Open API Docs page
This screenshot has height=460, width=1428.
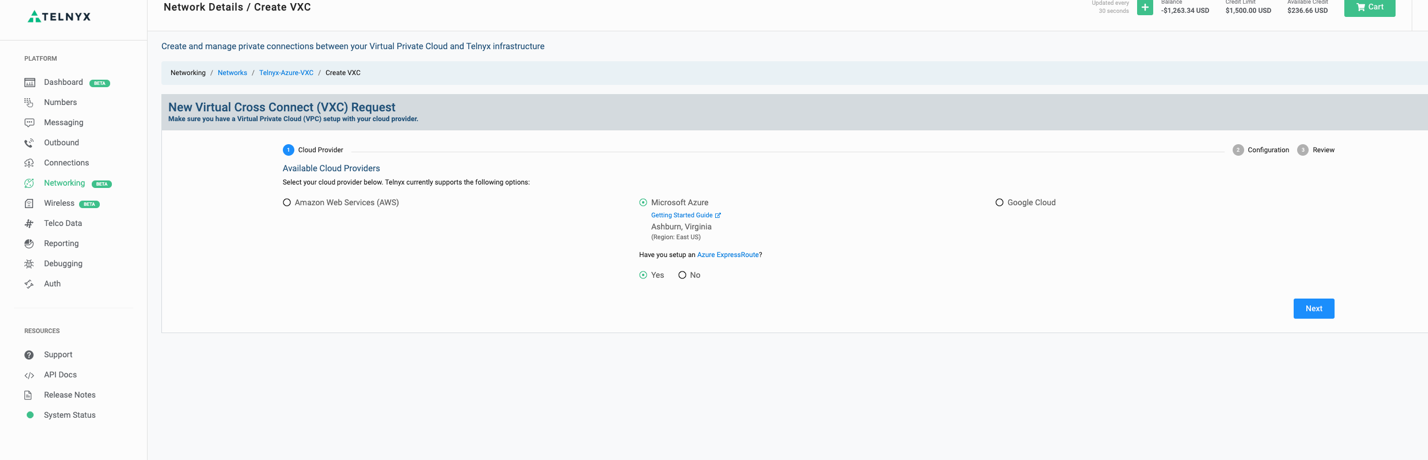(60, 375)
